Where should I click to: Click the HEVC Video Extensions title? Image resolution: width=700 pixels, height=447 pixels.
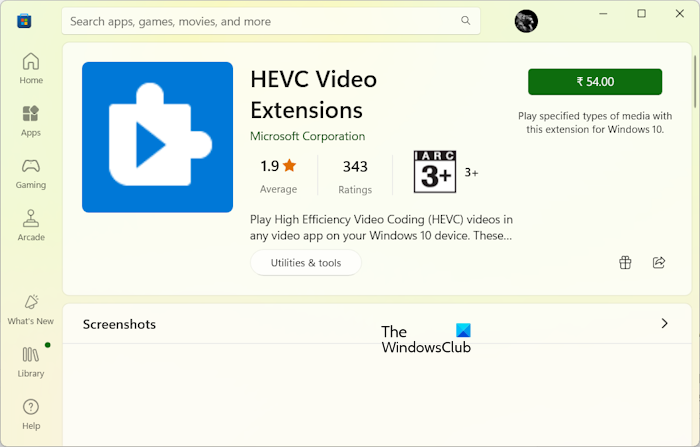coord(313,95)
